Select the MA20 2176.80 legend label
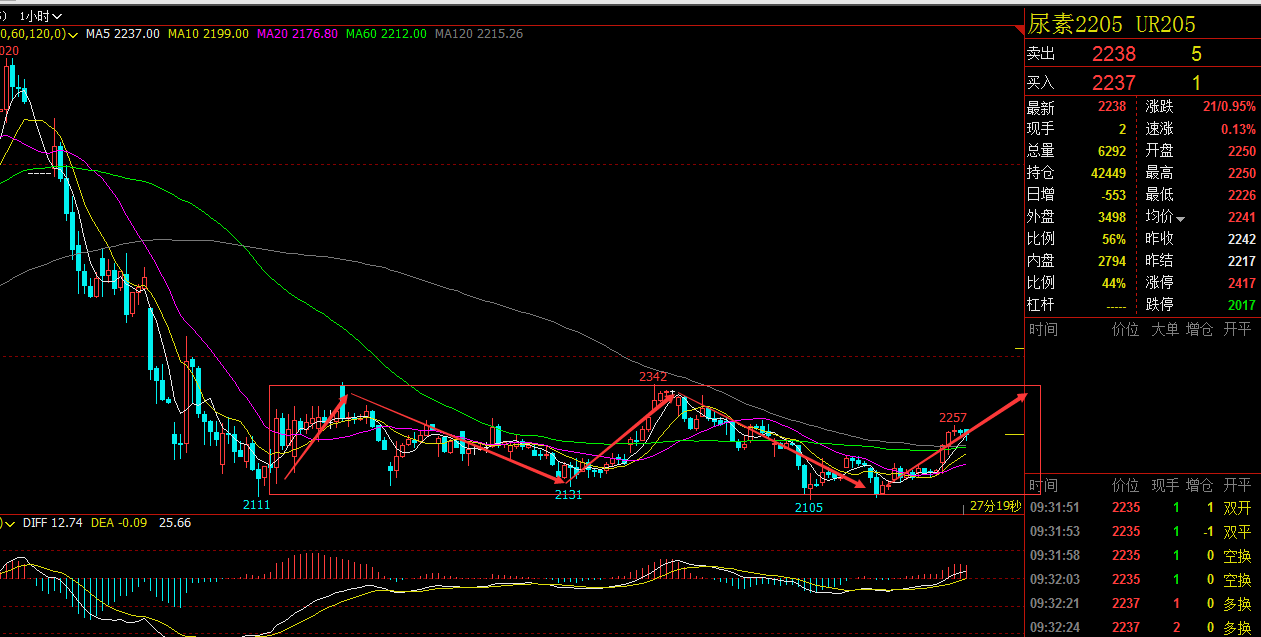 297,34
